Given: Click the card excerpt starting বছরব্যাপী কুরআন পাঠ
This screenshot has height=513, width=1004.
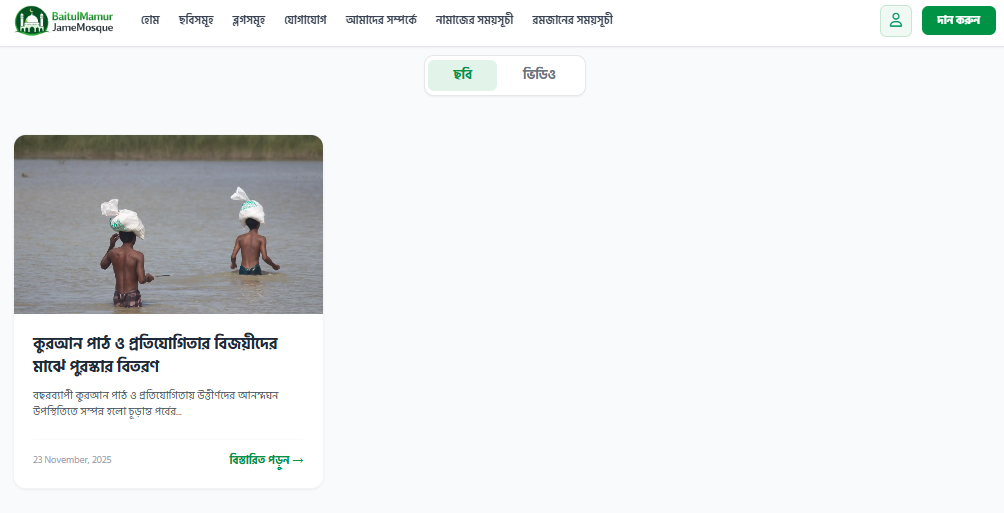Looking at the screenshot, I should pos(156,403).
